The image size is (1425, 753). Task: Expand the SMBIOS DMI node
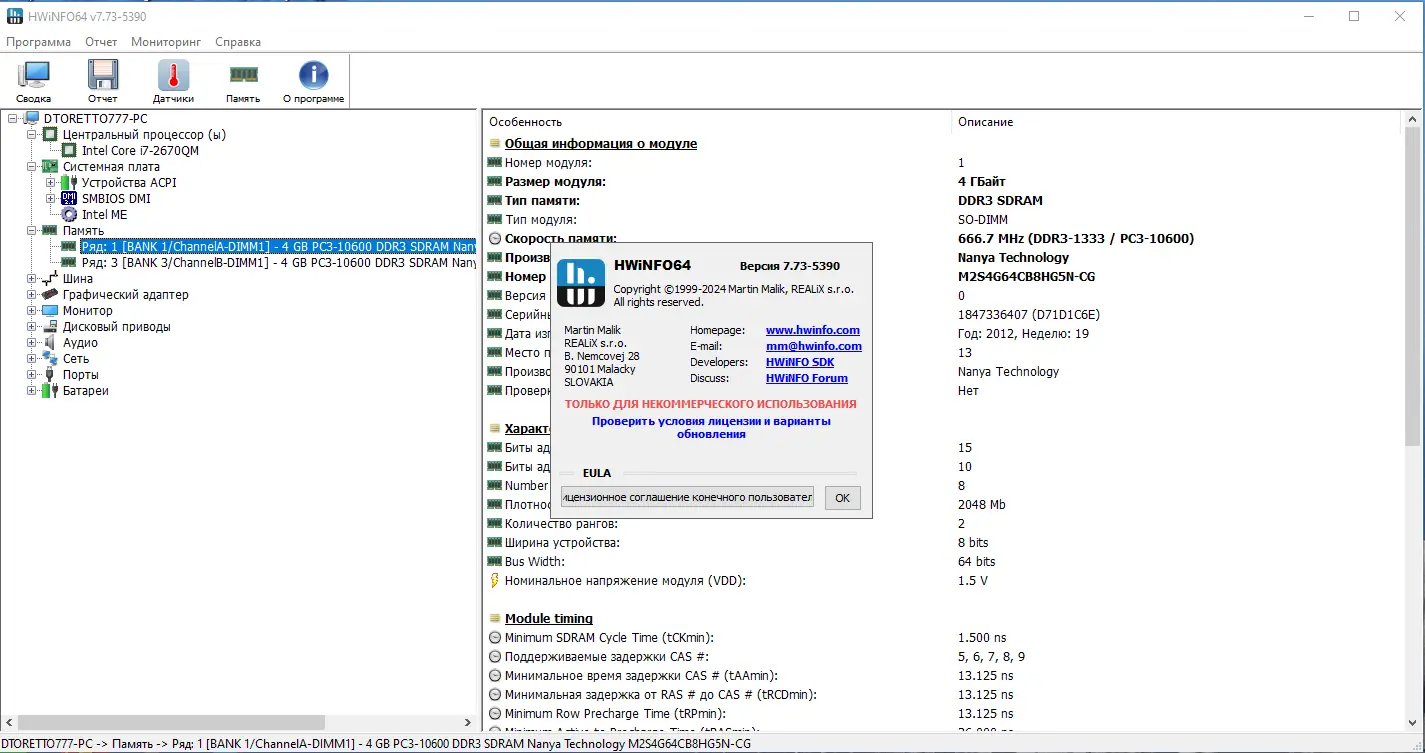click(x=51, y=198)
